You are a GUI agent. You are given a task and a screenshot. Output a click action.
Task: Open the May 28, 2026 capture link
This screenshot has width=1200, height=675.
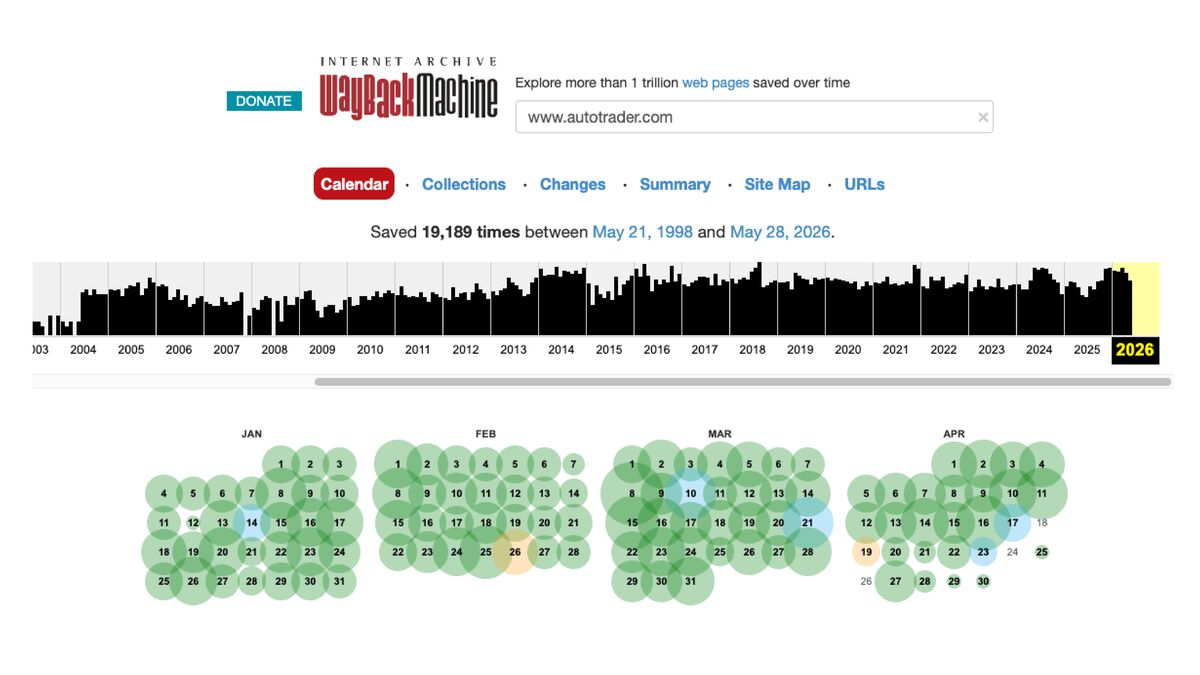pos(780,232)
